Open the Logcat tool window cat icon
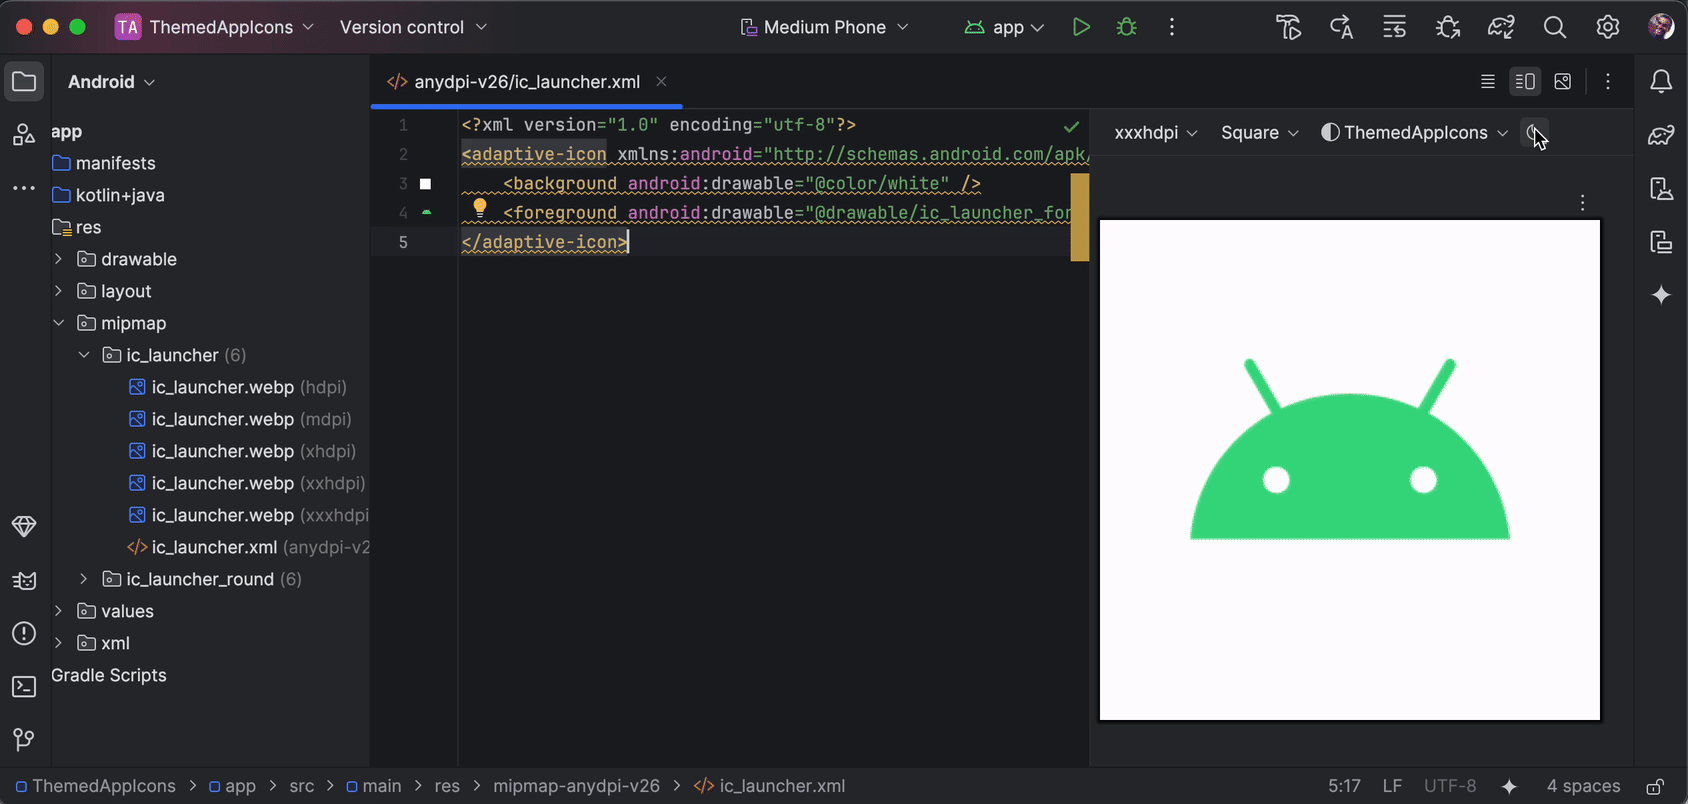Screen dimensions: 1688x804 24,580
